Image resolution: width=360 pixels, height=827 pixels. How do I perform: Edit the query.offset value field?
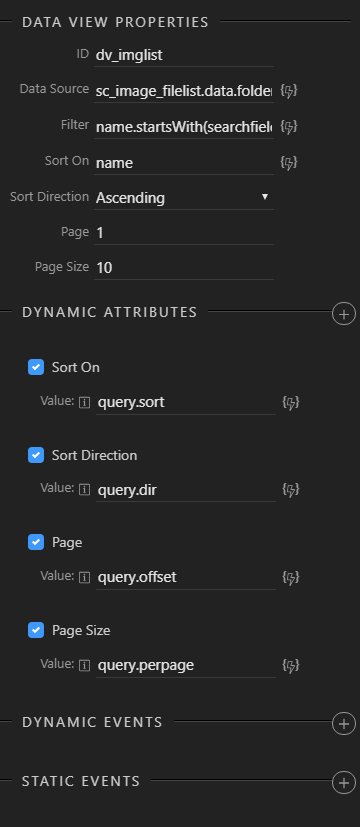point(186,578)
